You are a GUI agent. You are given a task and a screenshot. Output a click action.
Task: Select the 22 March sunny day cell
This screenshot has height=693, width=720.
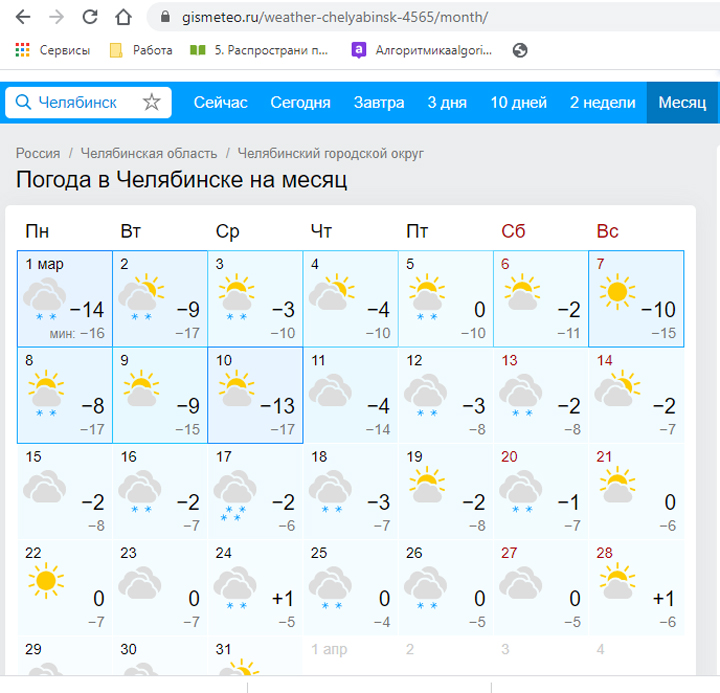(x=65, y=588)
